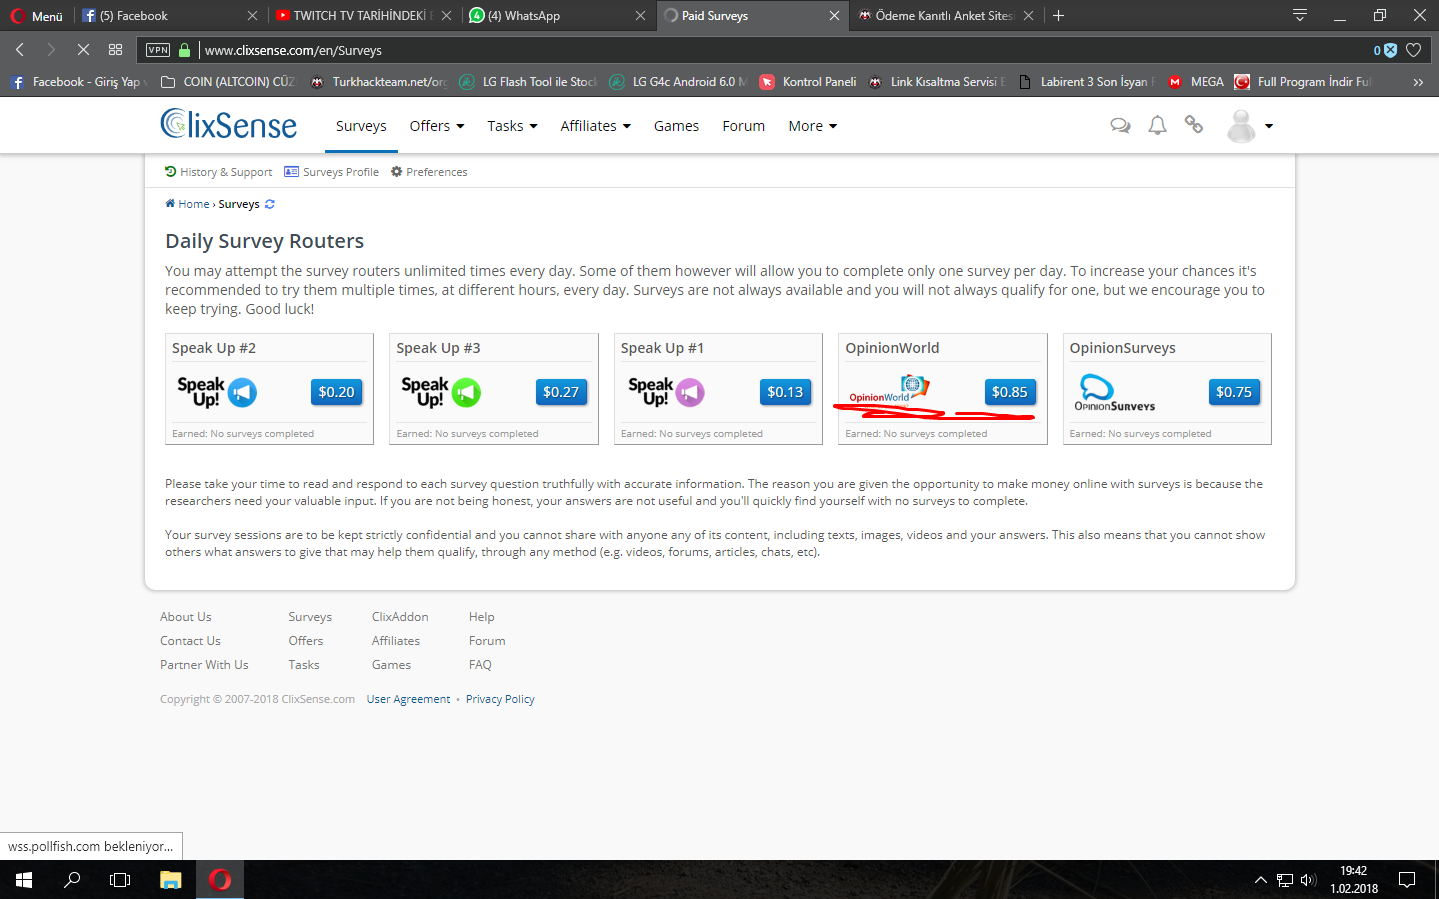
Task: Switch to the Ödeme Kanıtlı Anket tab
Action: coord(945,16)
